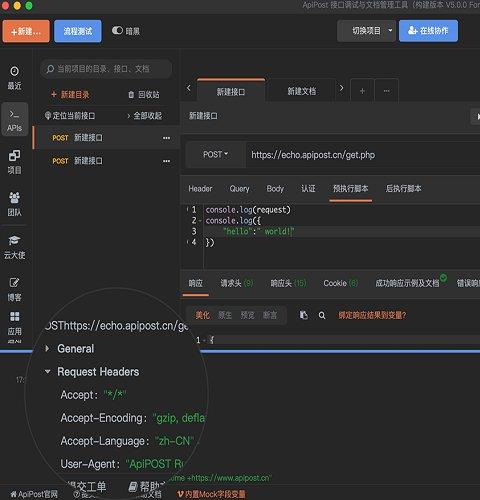
Task: Select second POST 新建接口 in list
Action: tap(107, 161)
